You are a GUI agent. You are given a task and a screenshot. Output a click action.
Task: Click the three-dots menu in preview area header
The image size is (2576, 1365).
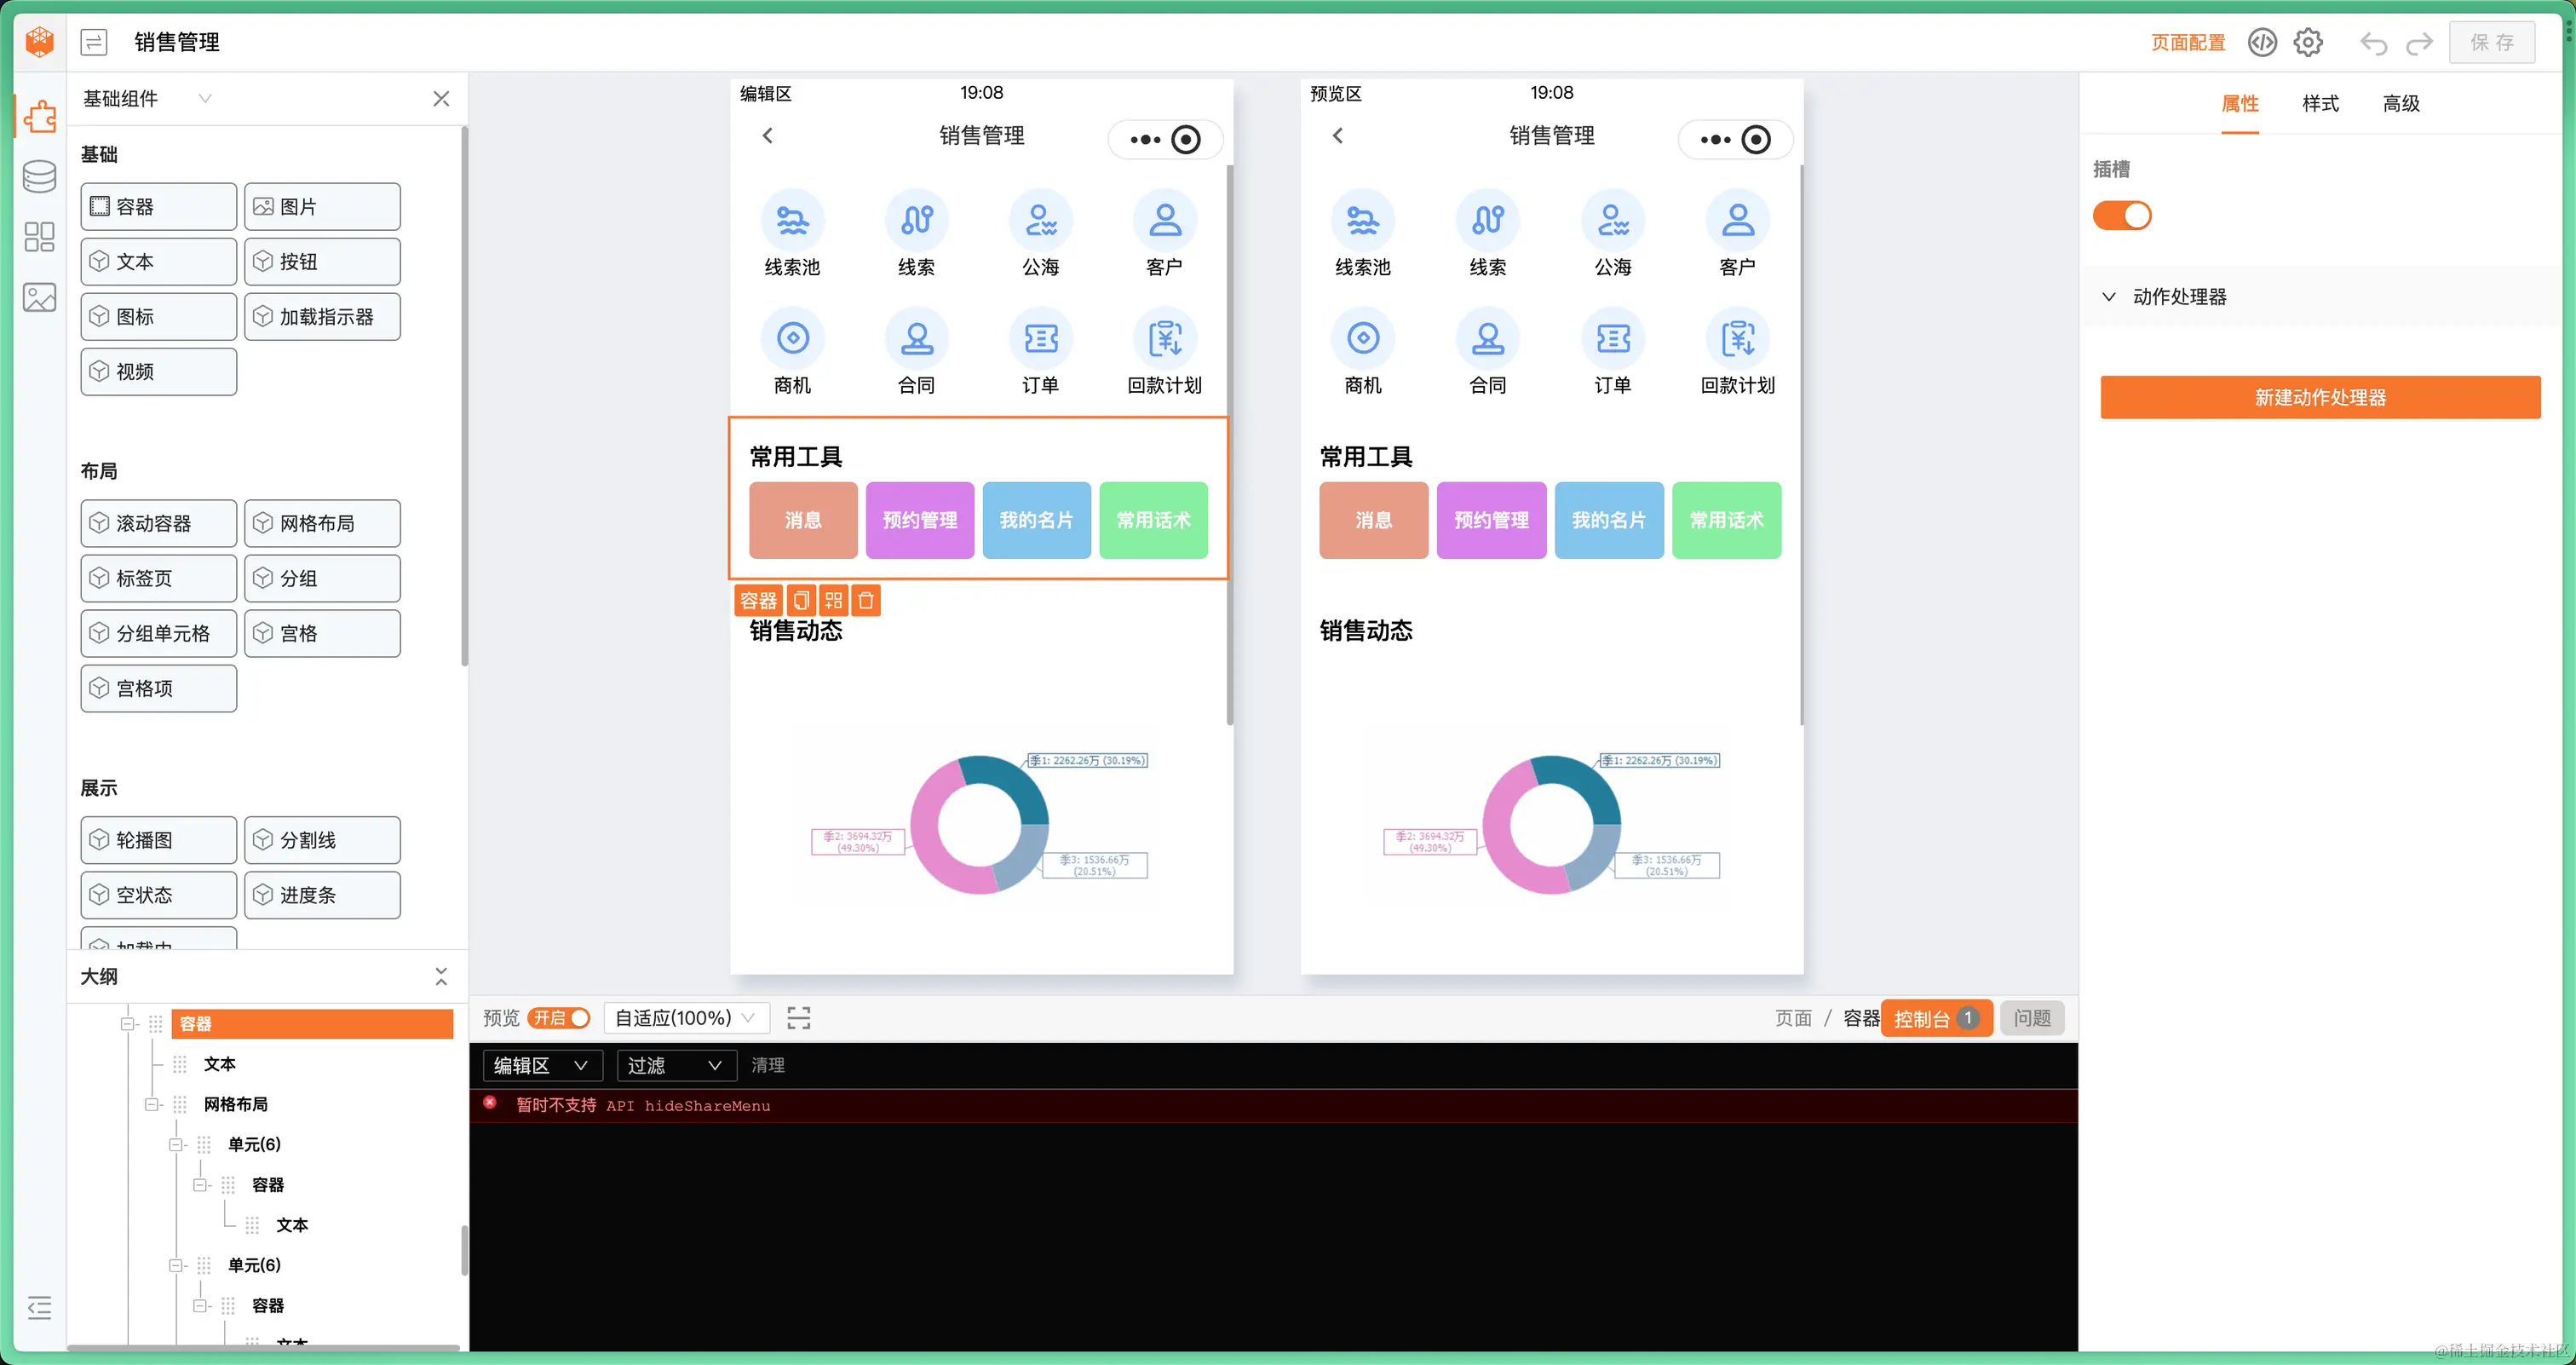coord(1715,140)
